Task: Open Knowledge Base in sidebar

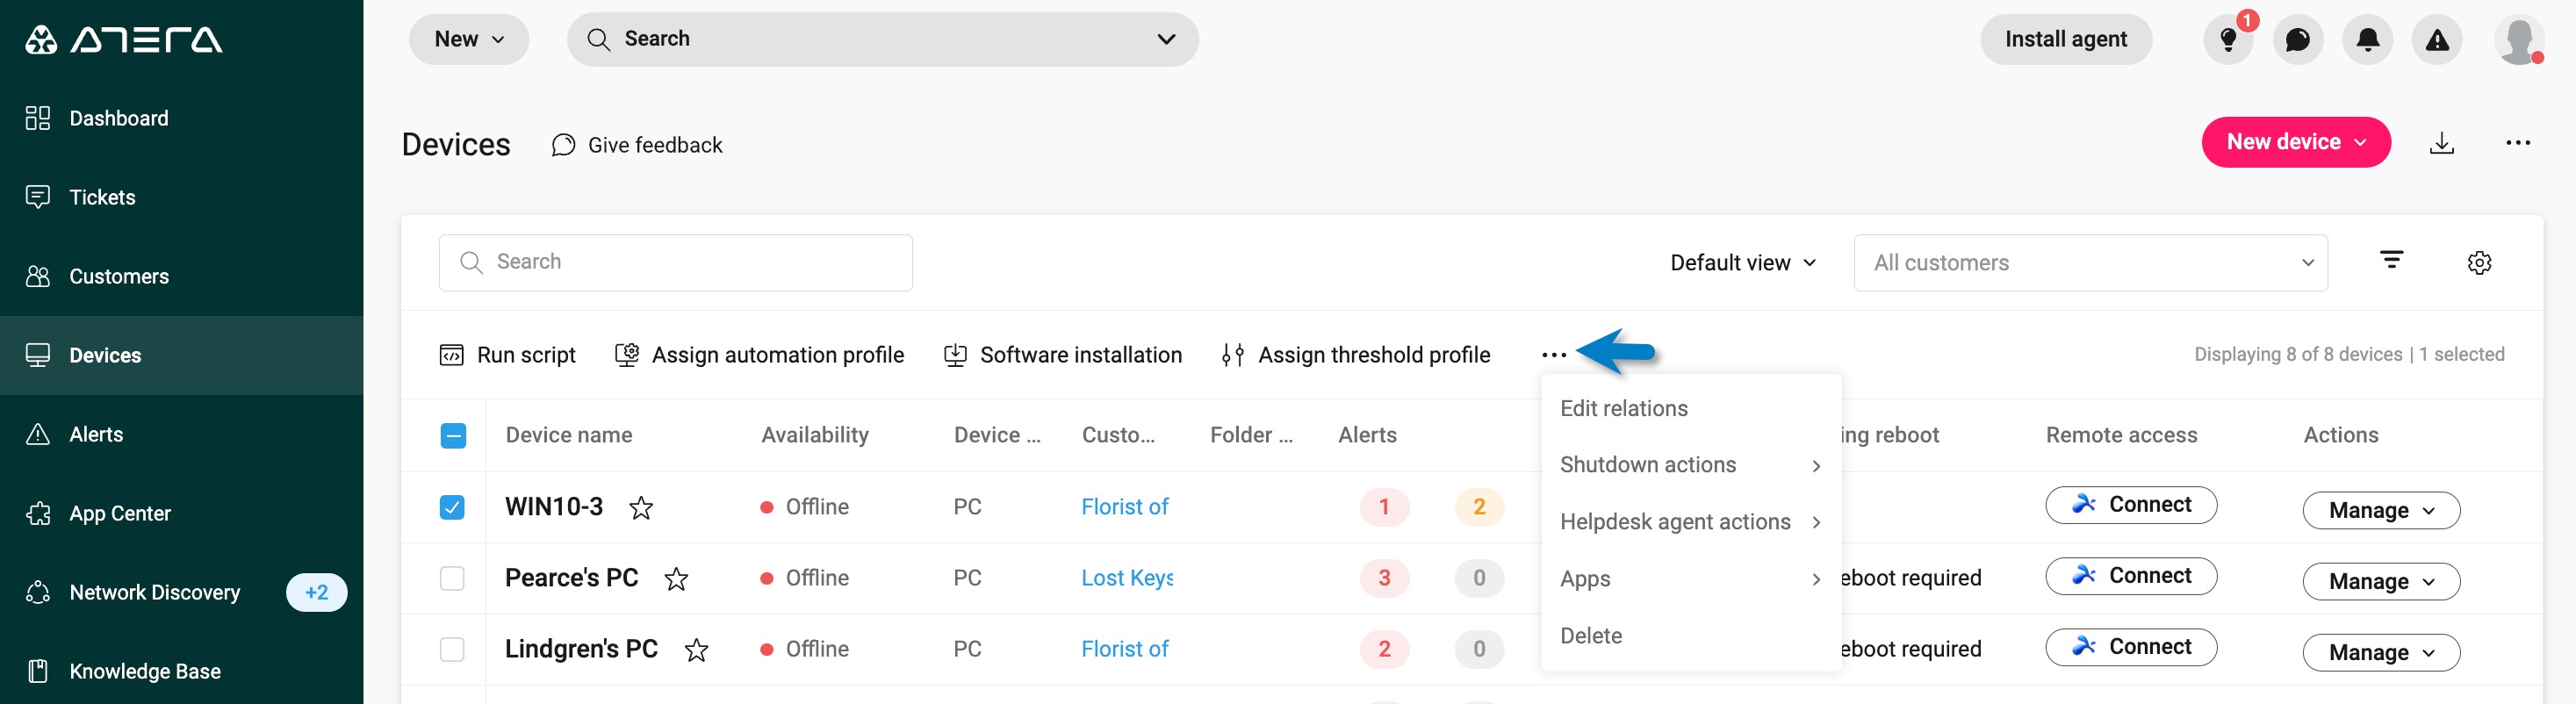Action: tap(181, 671)
